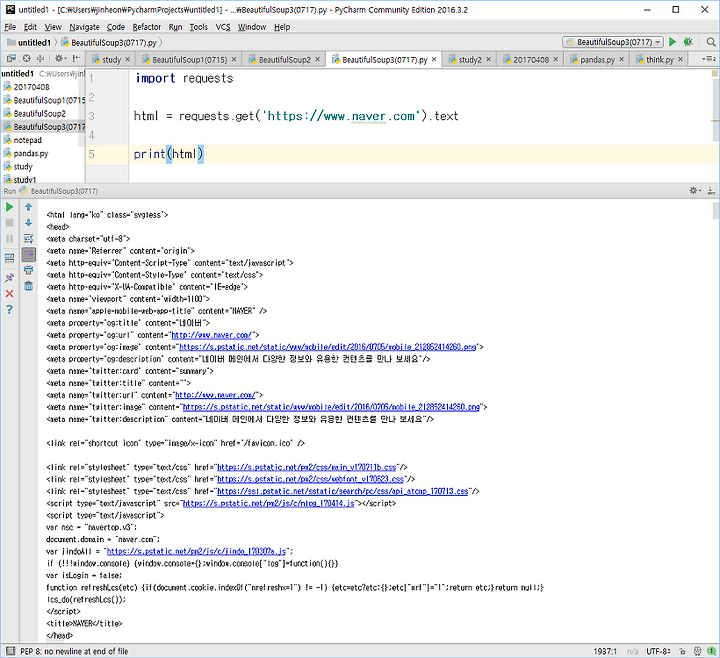Jump down the stack trace arrow
The height and width of the screenshot is (658, 720).
28,223
